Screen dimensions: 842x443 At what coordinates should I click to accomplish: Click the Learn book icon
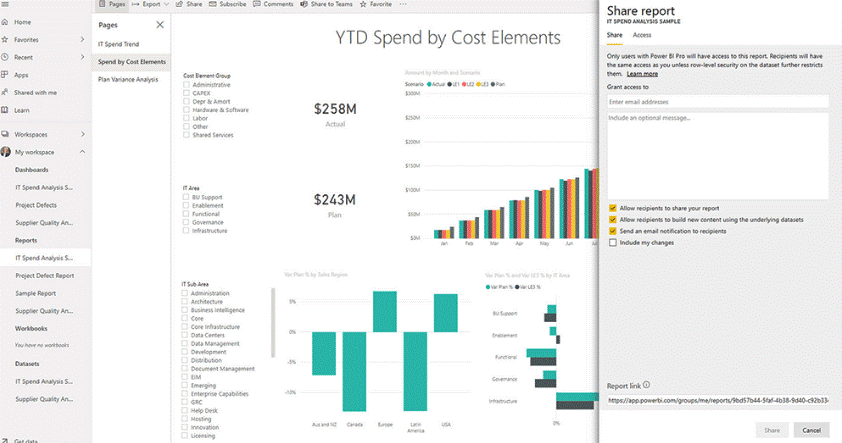tap(5, 110)
